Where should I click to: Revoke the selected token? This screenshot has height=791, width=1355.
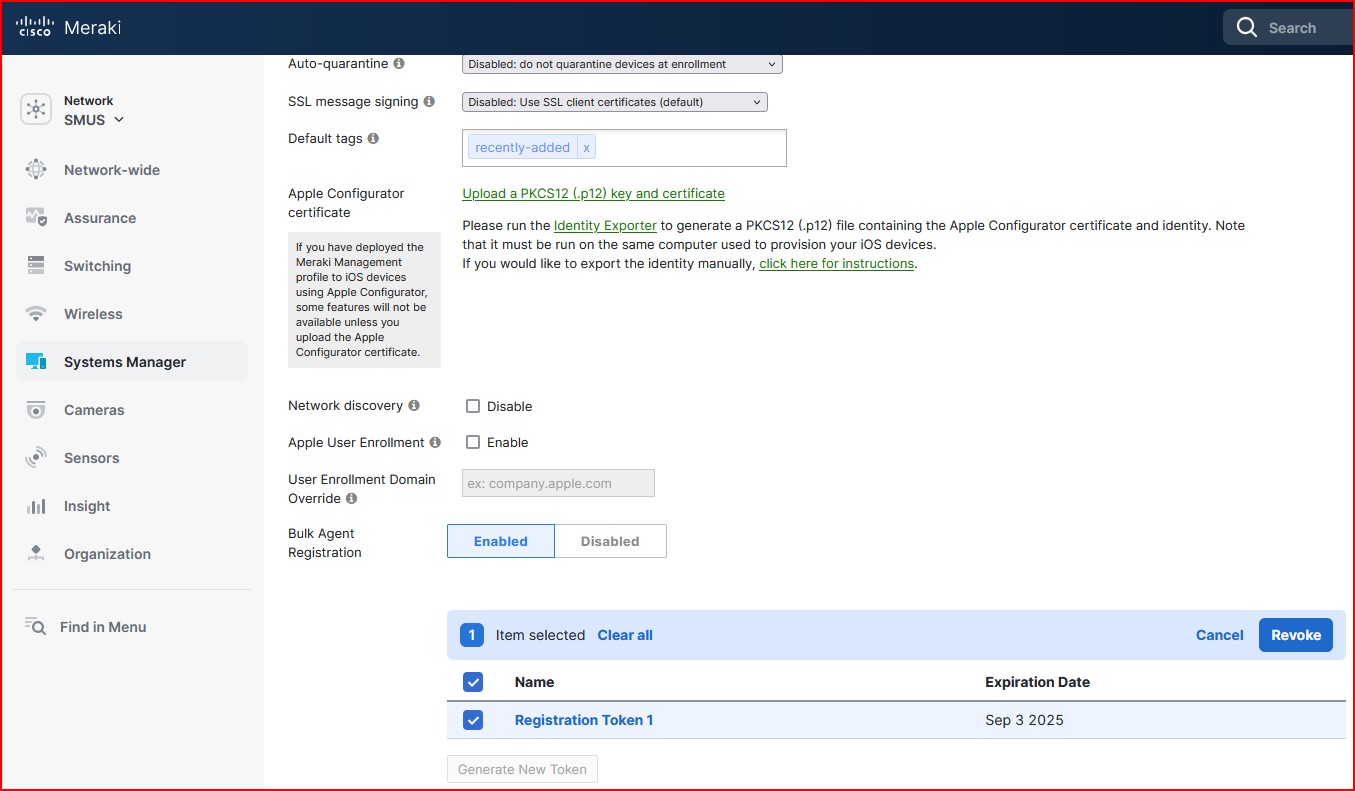point(1296,635)
